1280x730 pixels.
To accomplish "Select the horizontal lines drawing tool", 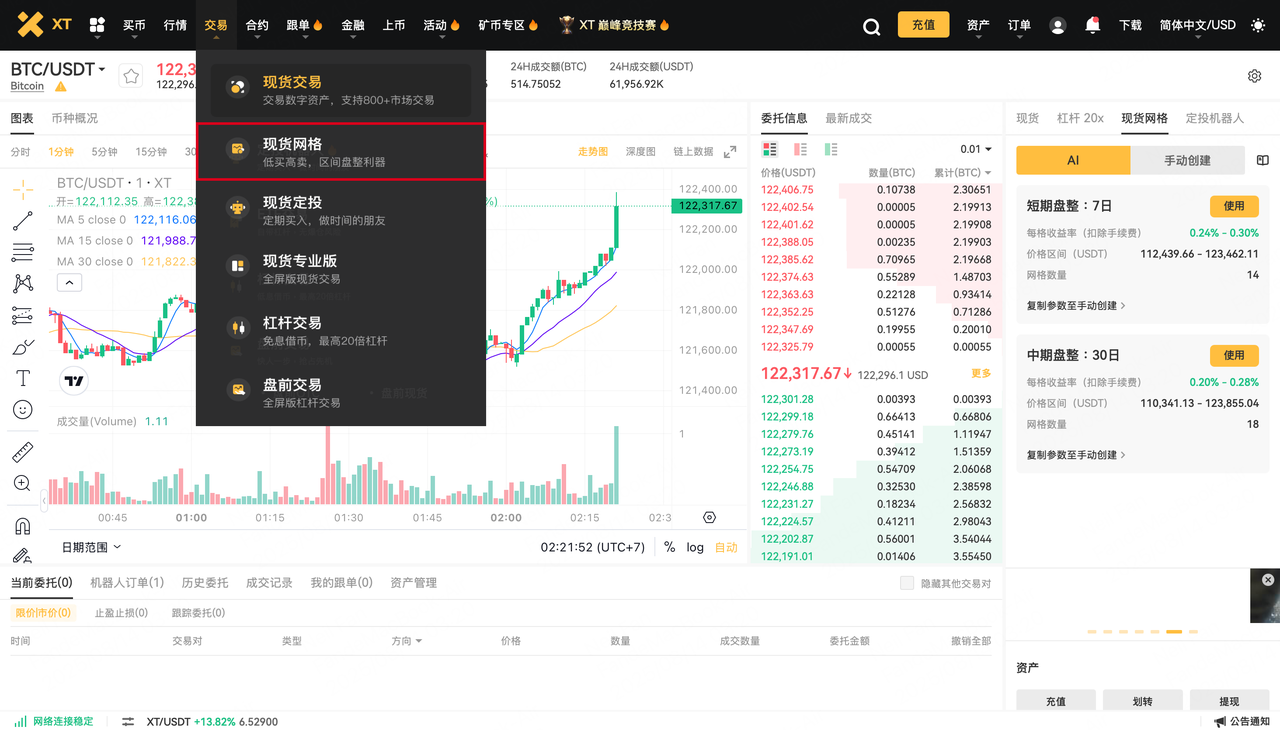I will pos(22,252).
